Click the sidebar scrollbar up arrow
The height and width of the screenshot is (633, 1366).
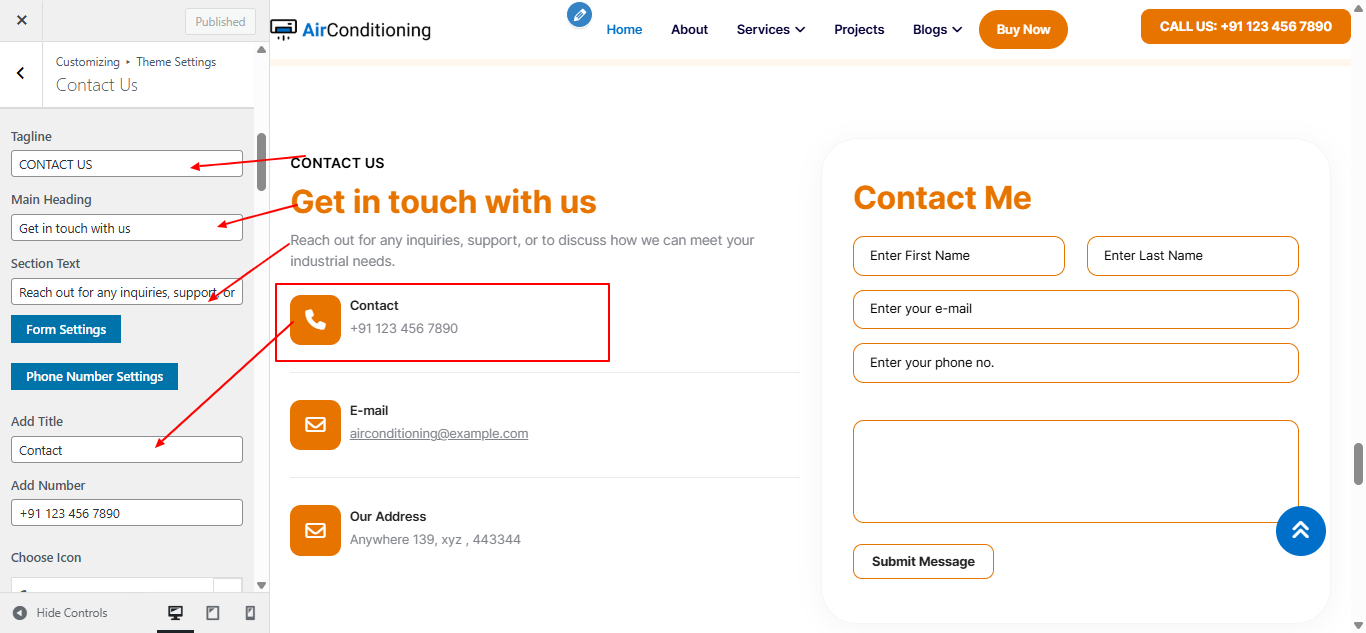(x=261, y=48)
